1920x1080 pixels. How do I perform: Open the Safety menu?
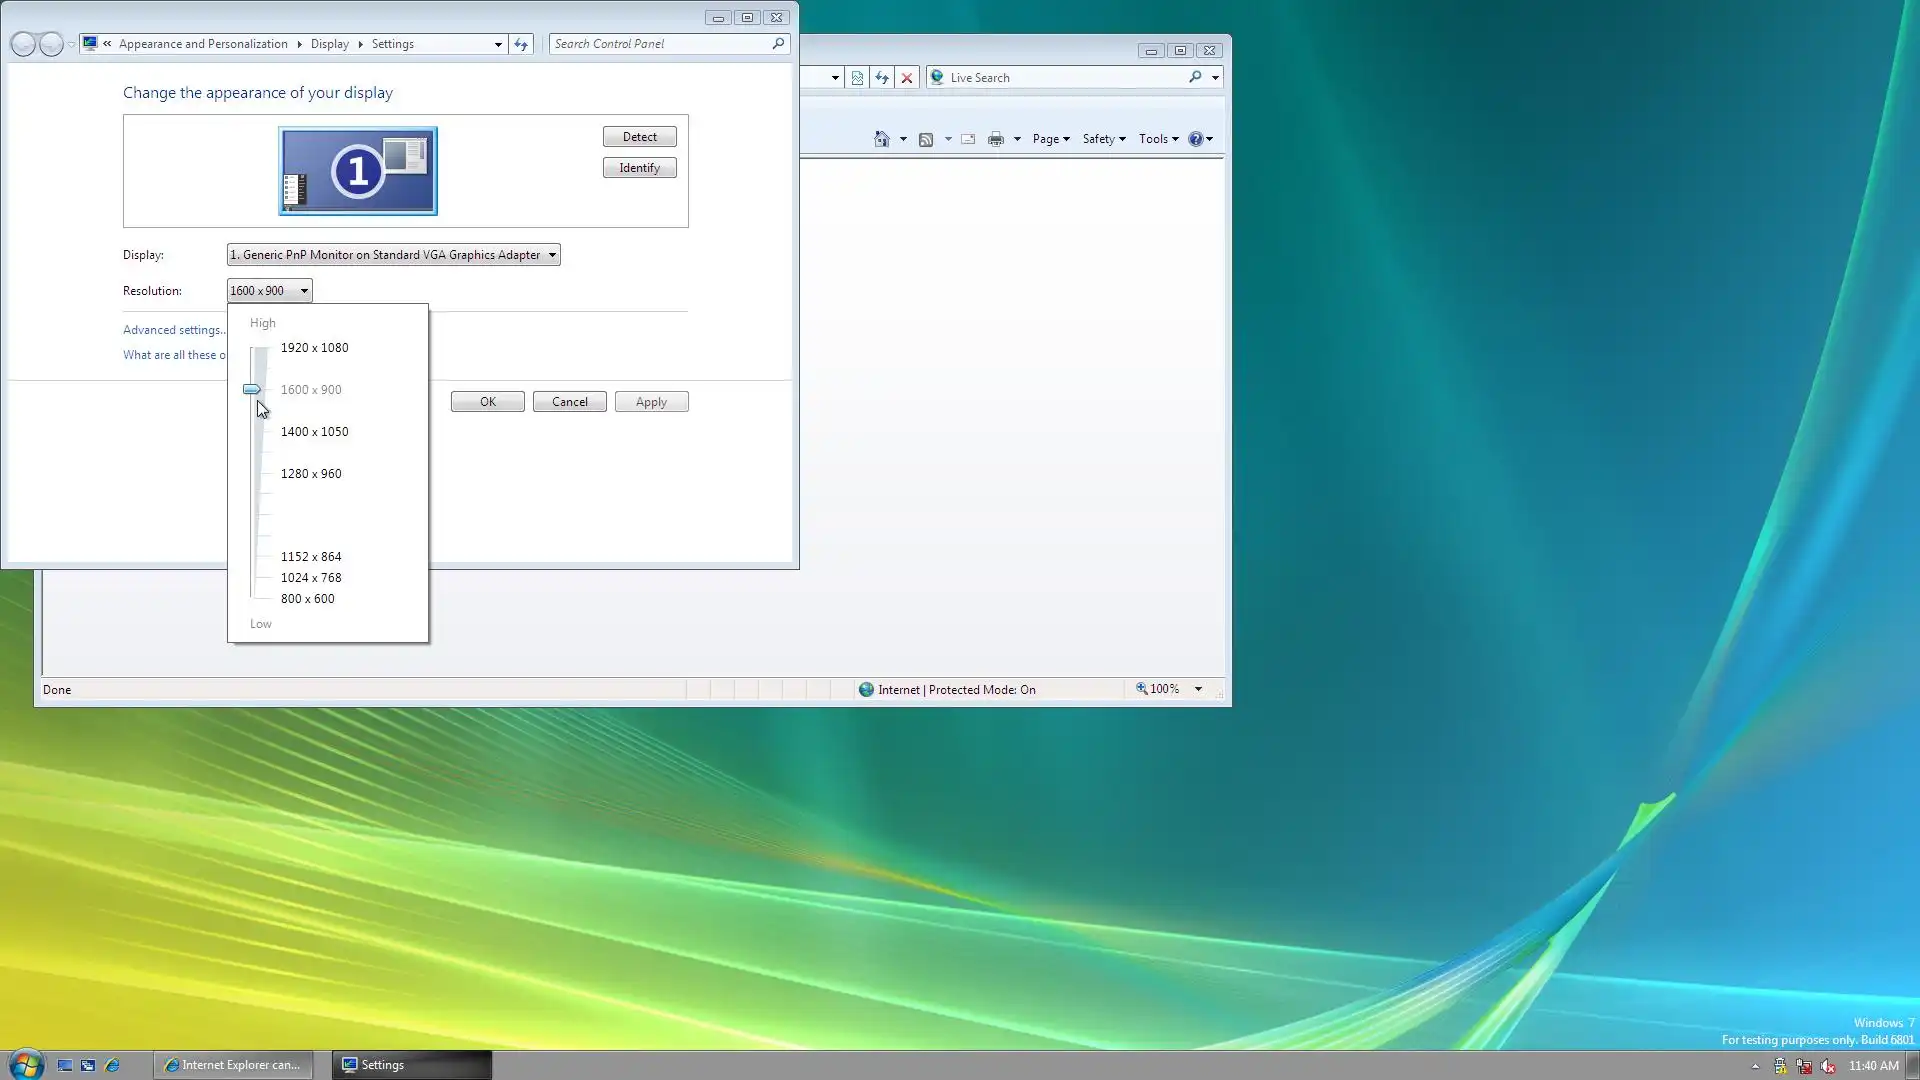tap(1103, 139)
